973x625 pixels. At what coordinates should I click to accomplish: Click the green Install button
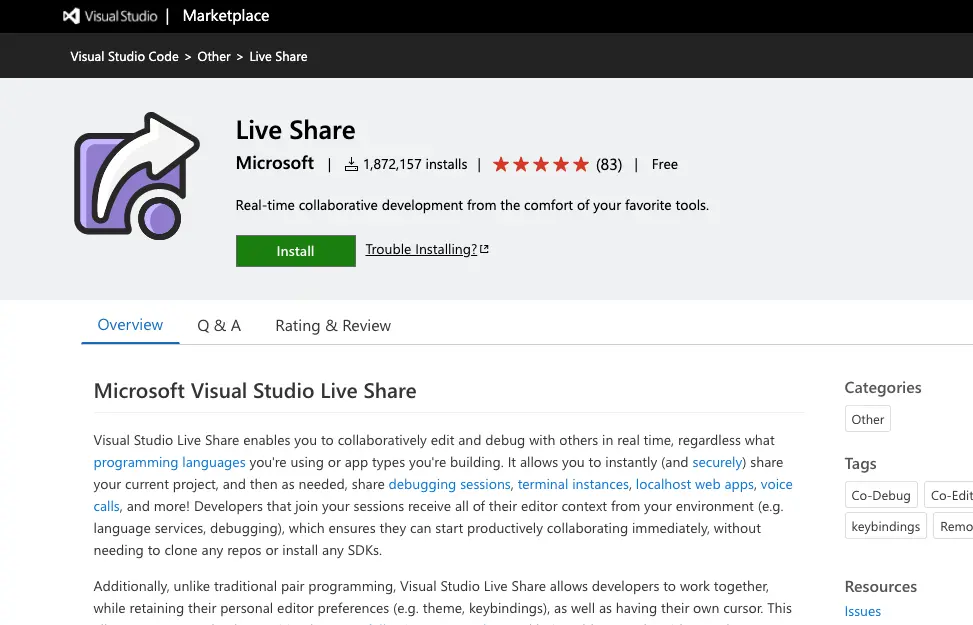click(x=296, y=251)
